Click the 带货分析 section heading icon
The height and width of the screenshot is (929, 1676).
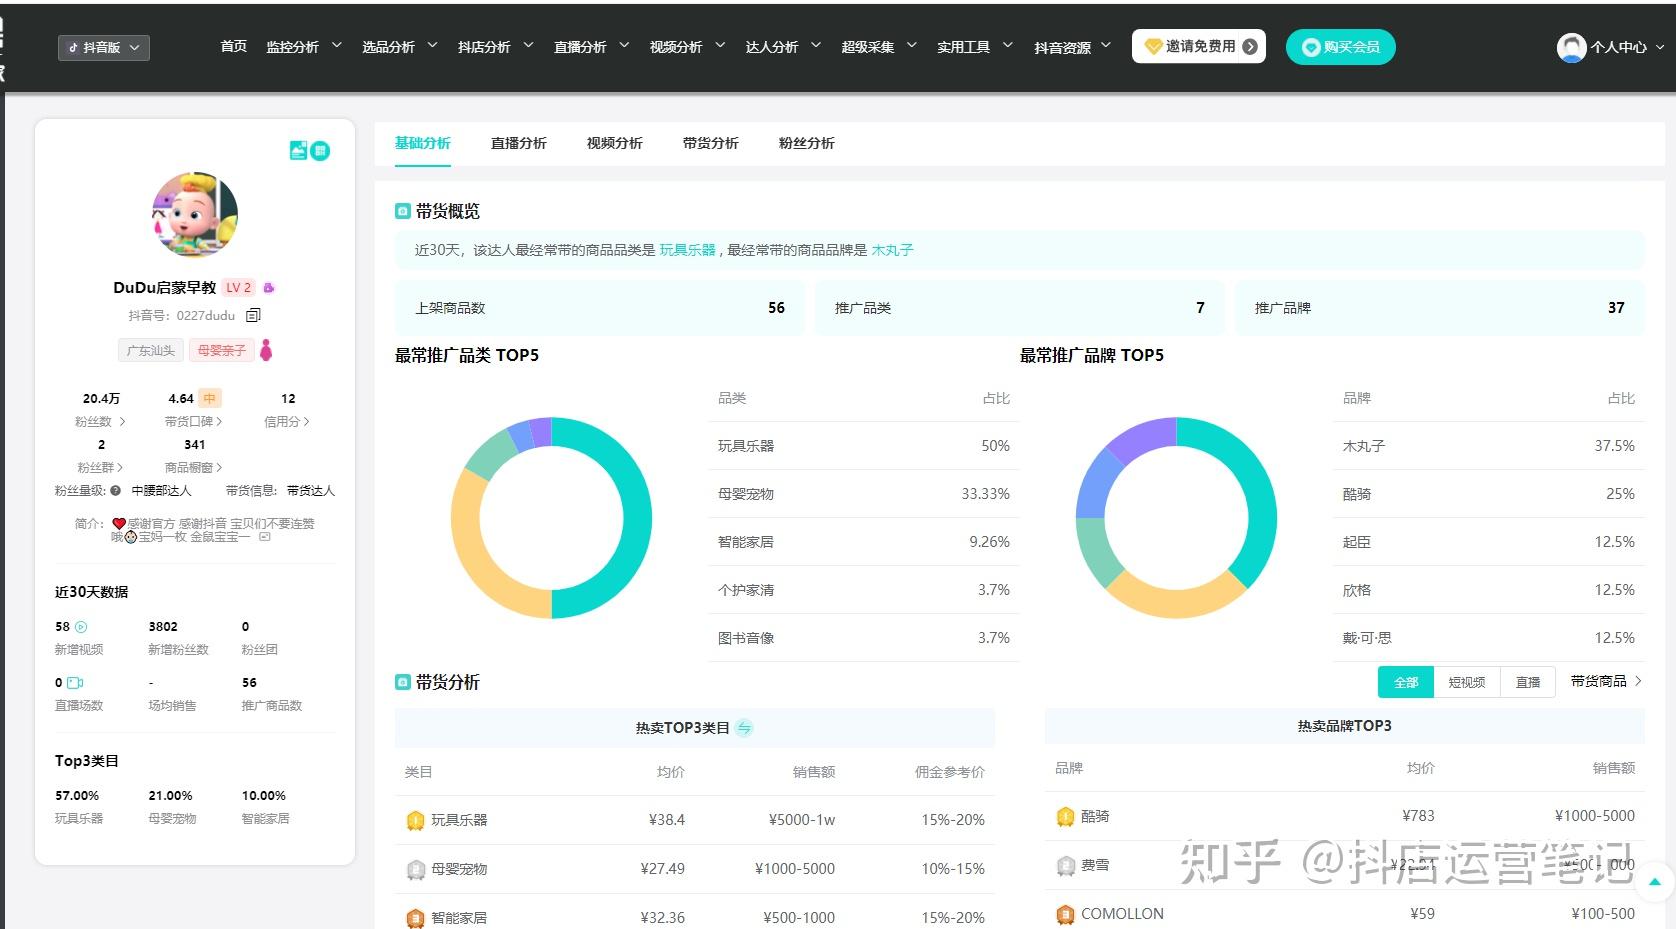[403, 682]
